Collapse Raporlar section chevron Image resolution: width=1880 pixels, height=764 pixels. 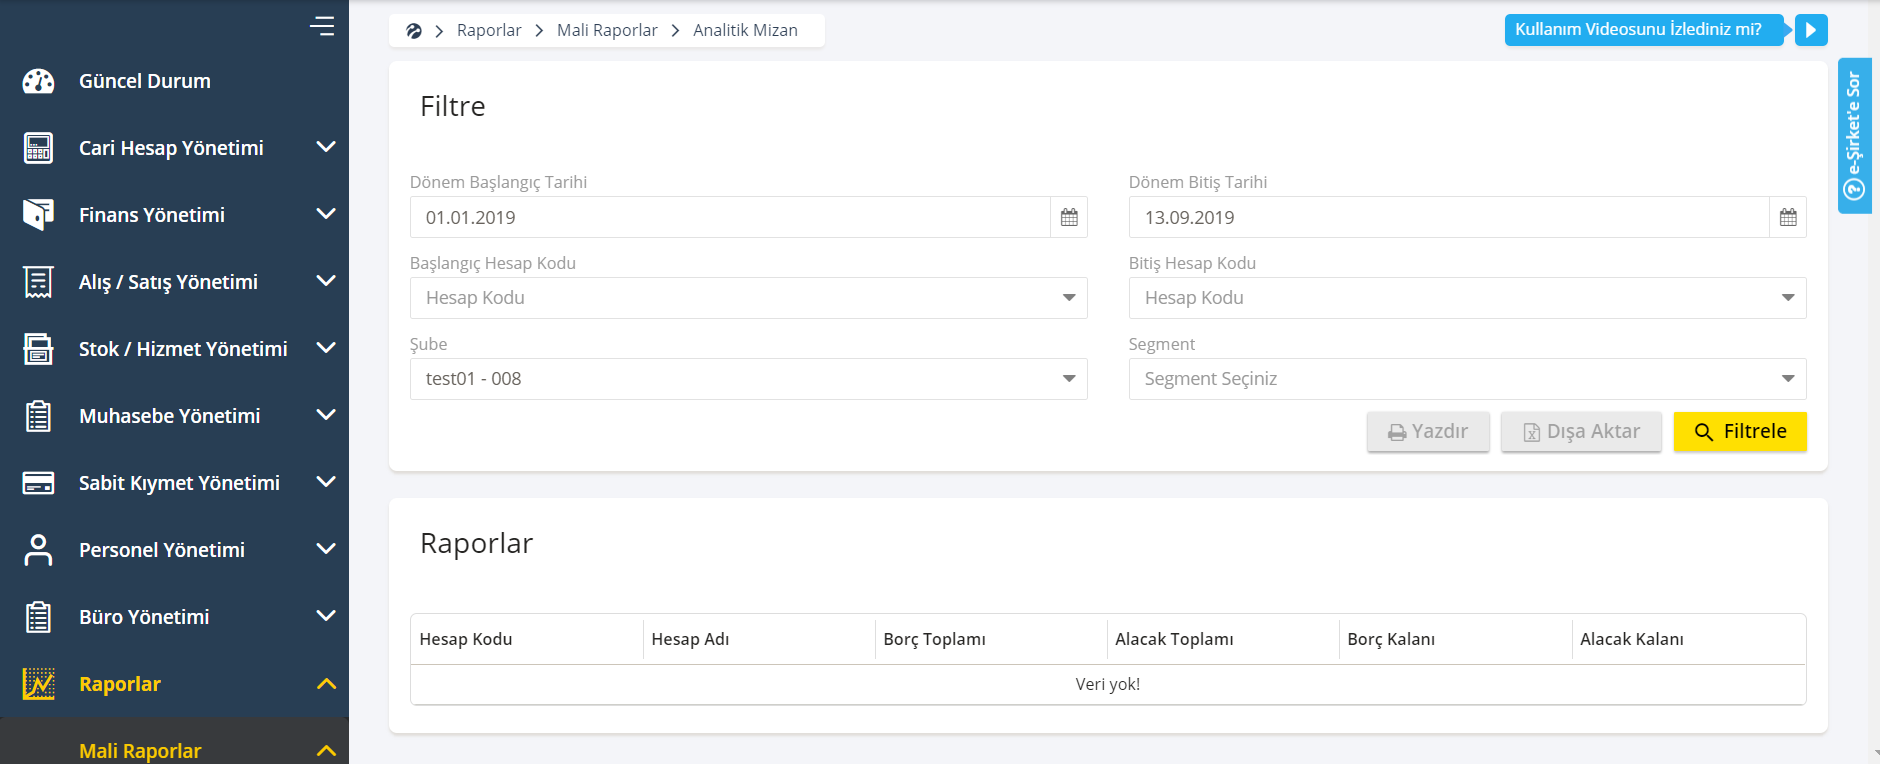coord(326,684)
